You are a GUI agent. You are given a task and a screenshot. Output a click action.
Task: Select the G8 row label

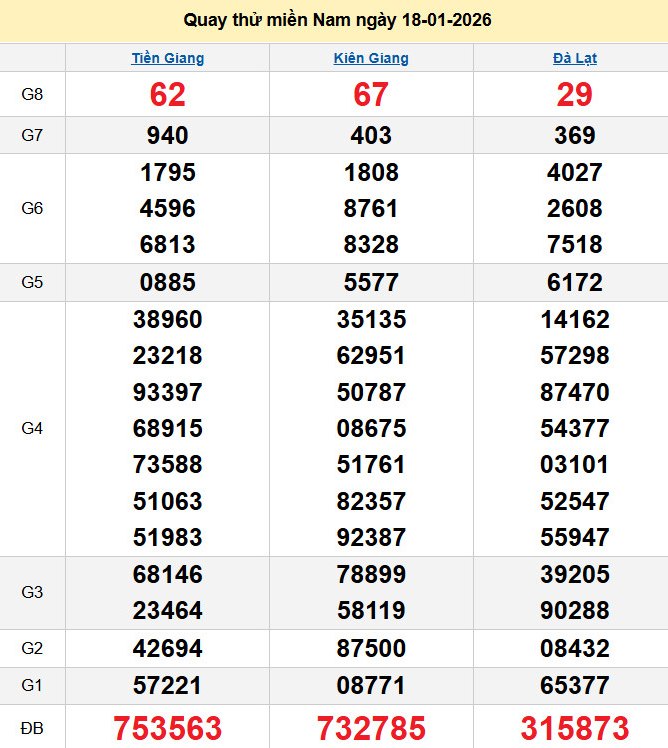(x=32, y=95)
